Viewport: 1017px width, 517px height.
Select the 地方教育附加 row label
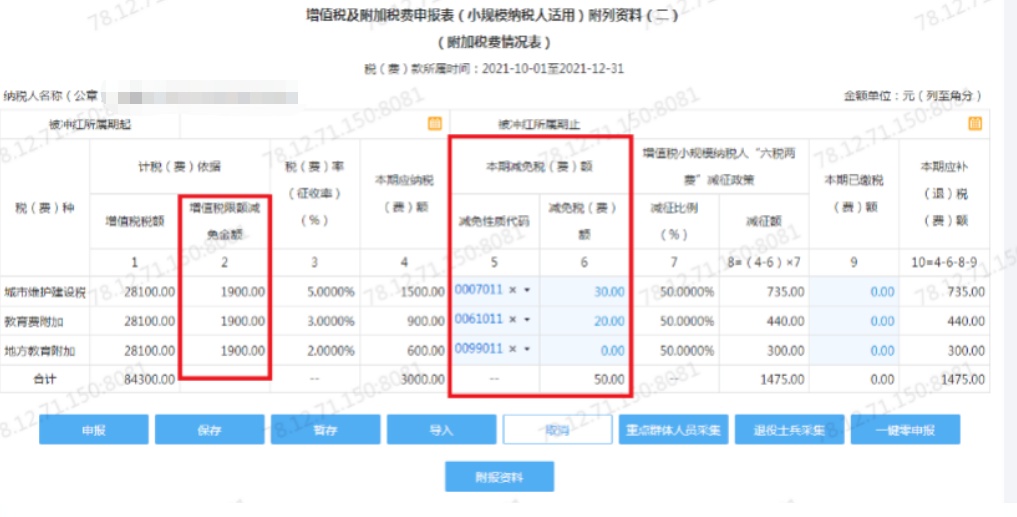click(x=40, y=351)
